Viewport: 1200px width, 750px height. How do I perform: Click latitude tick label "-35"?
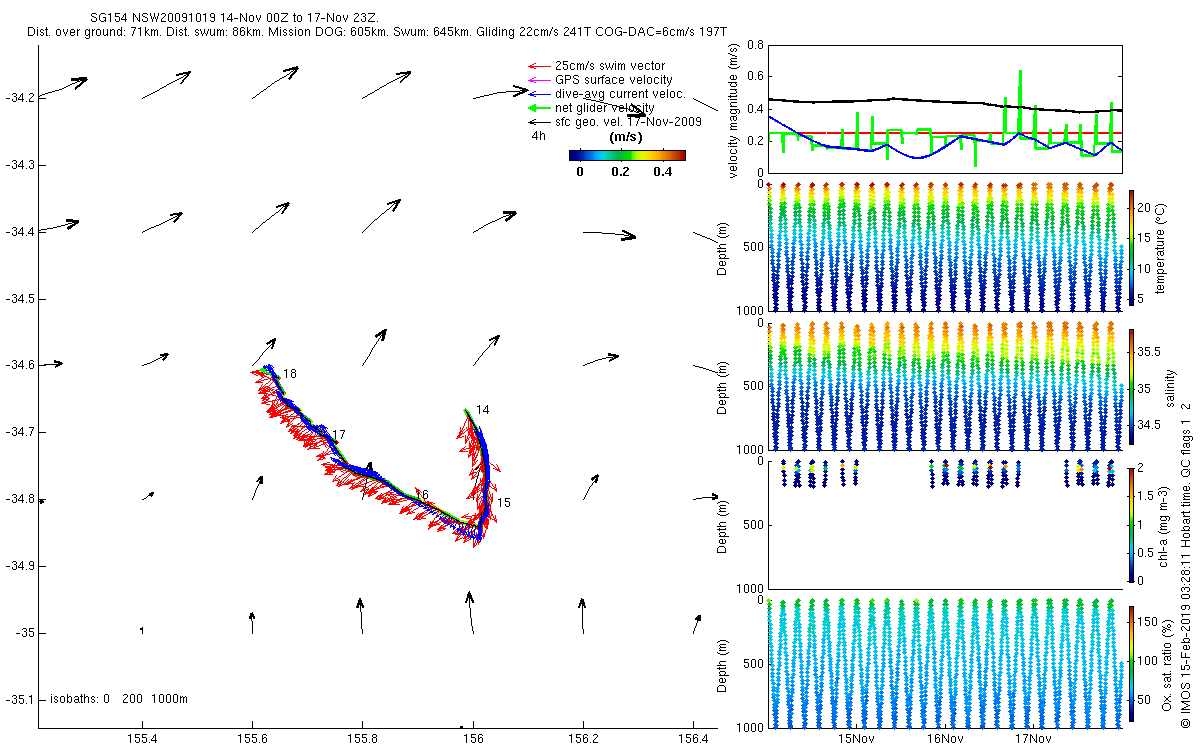[25, 633]
